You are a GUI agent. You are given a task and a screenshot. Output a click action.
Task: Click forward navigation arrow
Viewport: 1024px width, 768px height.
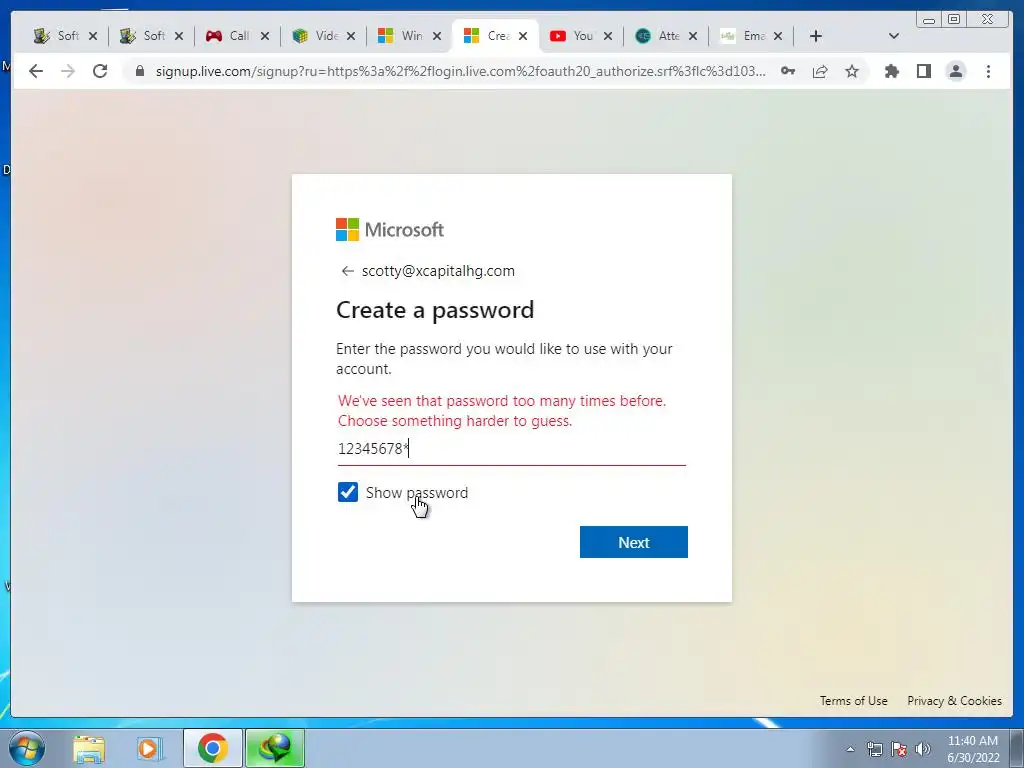tap(67, 71)
